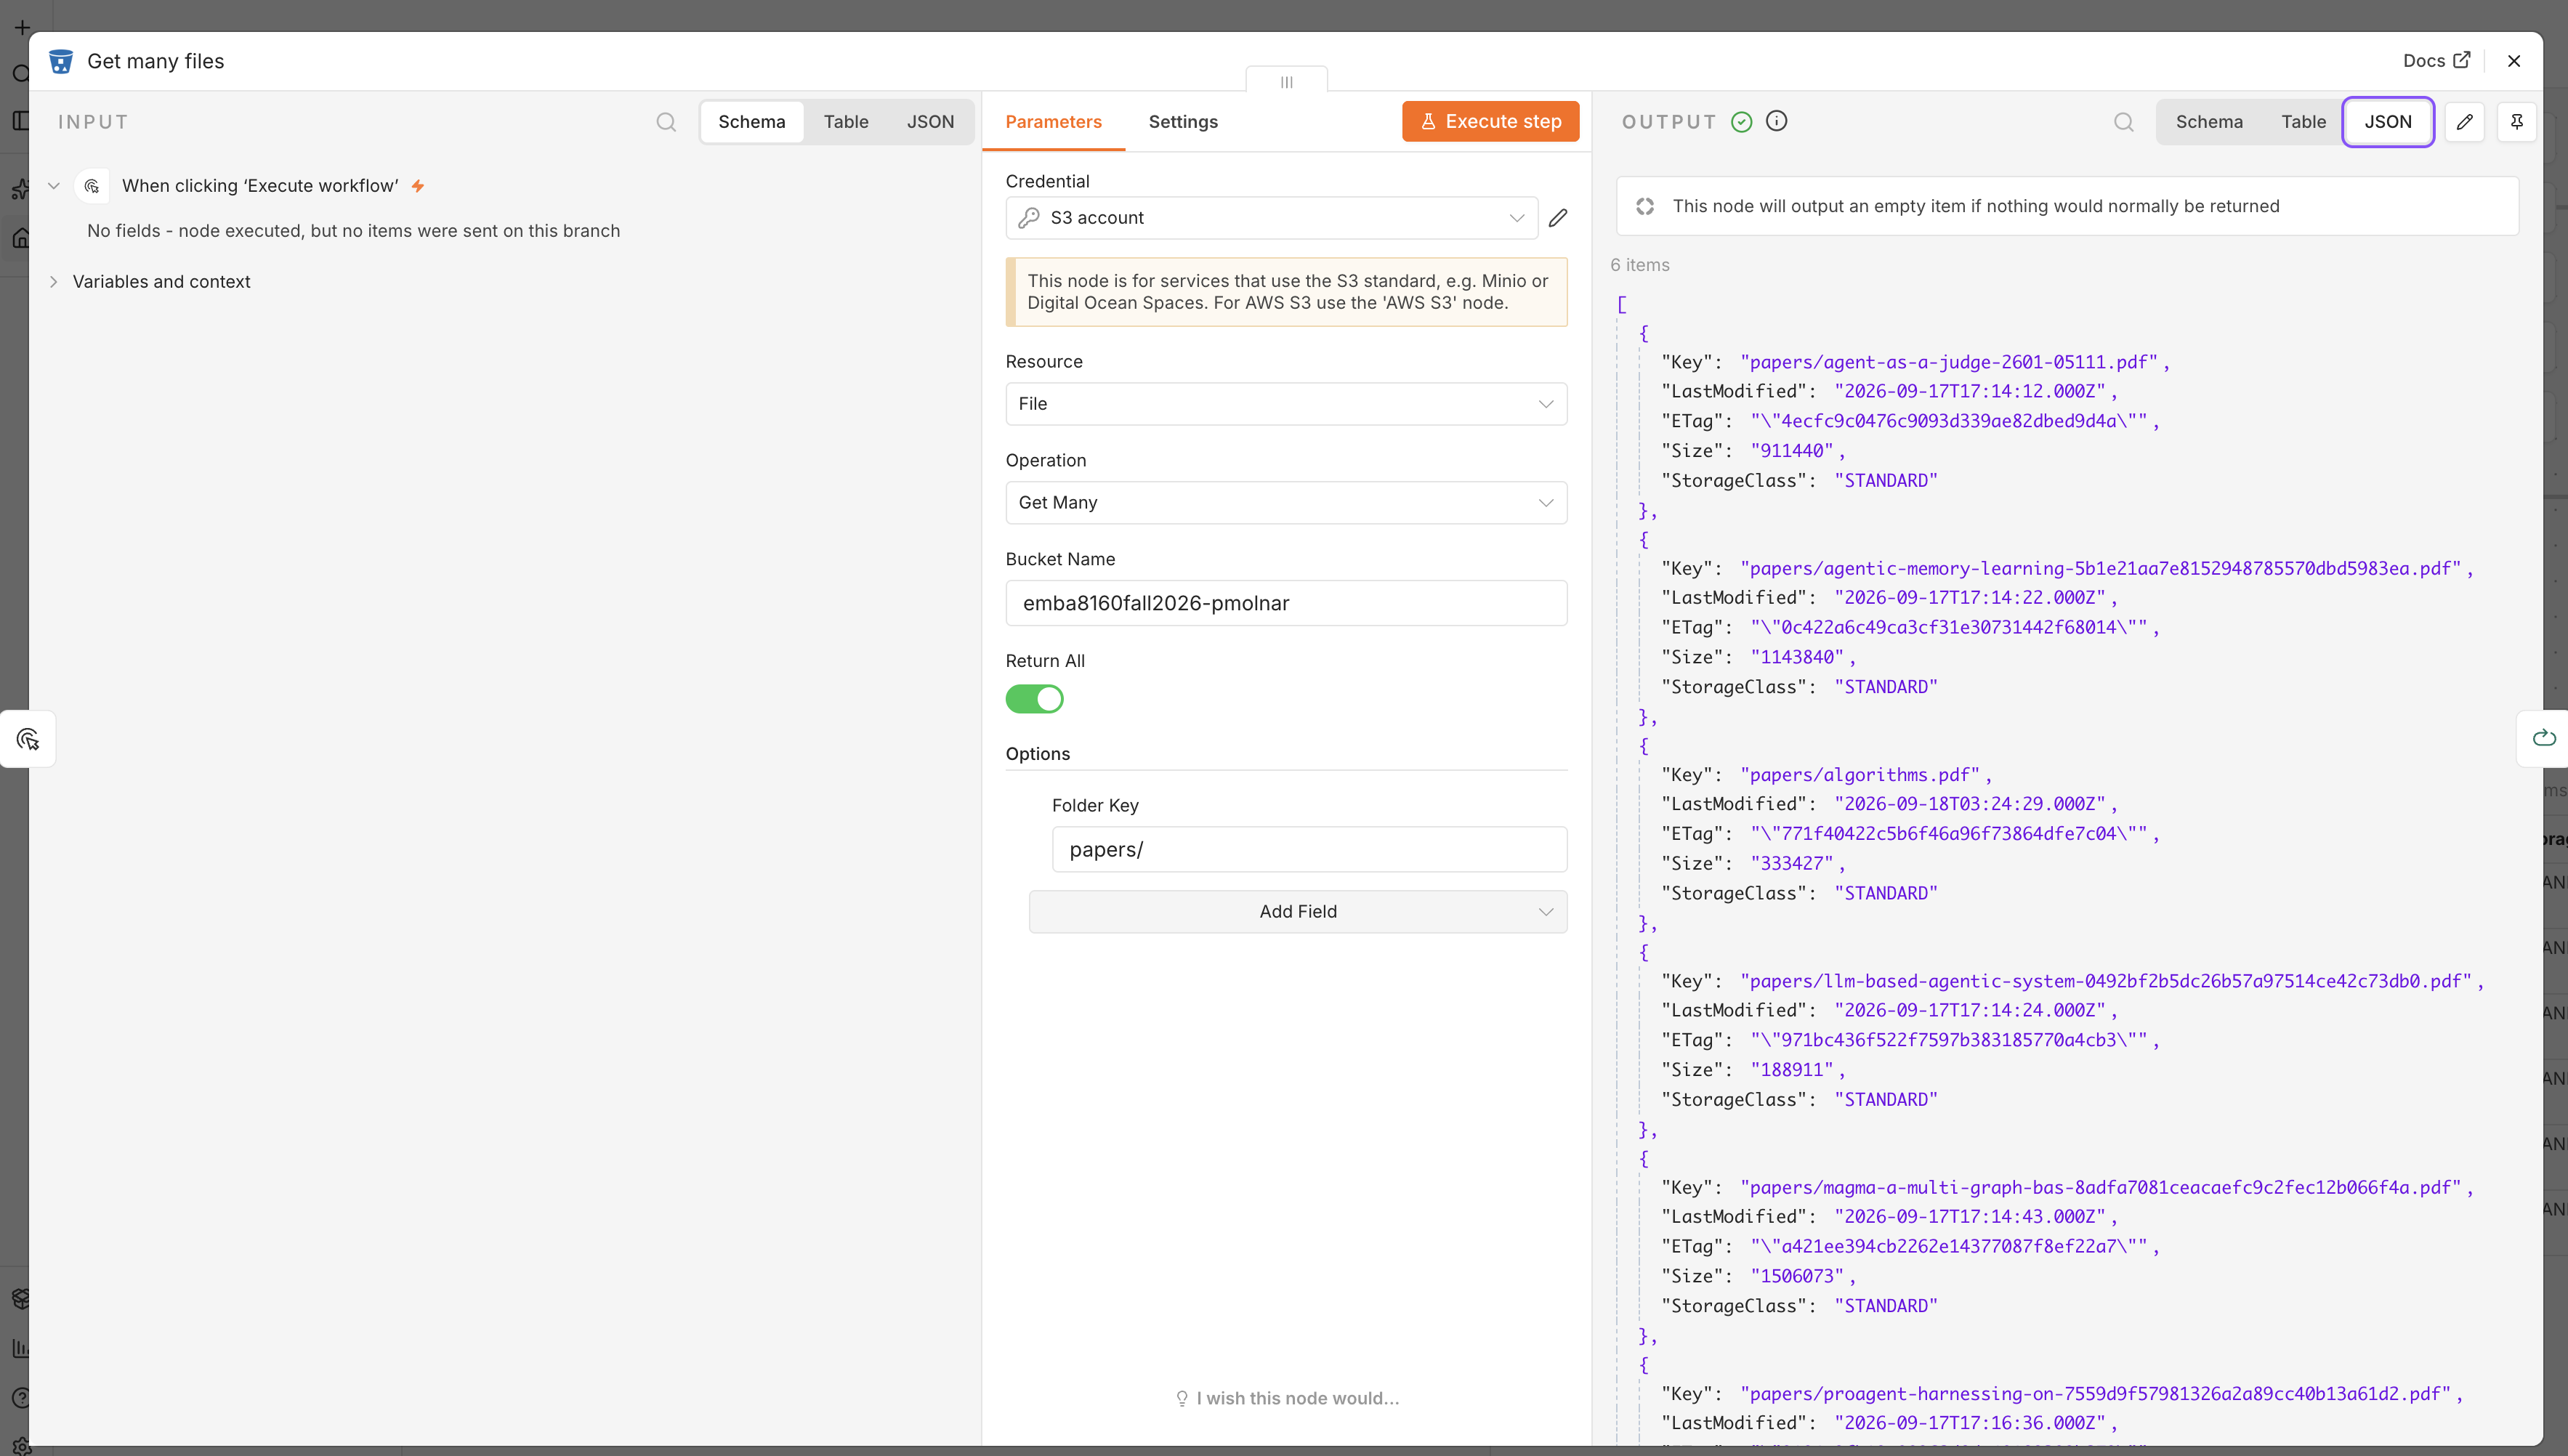Open the output info tooltip icon
2568x1456 pixels.
pos(1777,121)
